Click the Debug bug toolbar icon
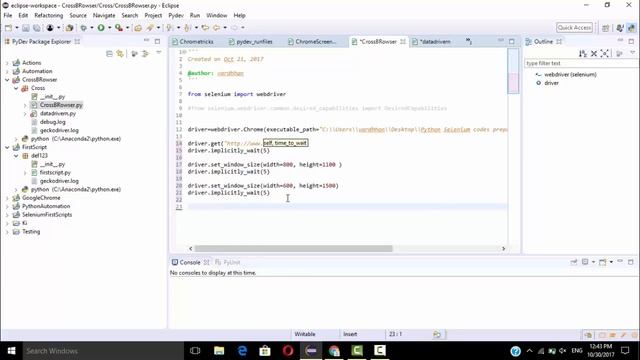This screenshot has height=360, width=640. click(x=83, y=28)
